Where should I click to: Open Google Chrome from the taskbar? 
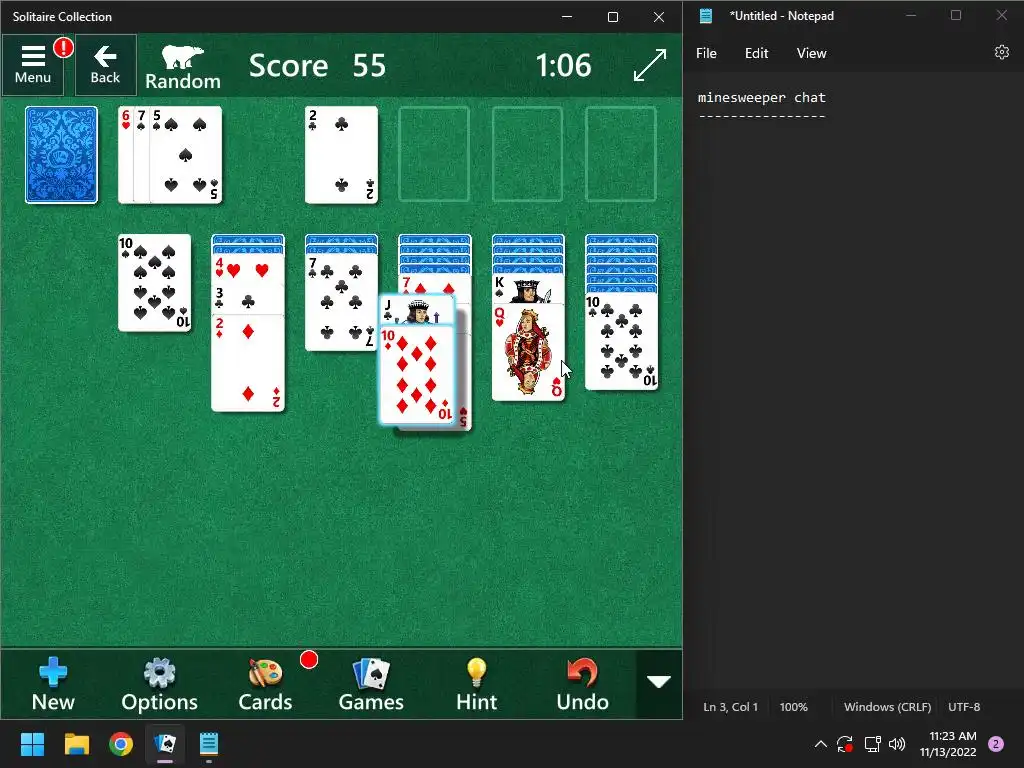pos(121,744)
